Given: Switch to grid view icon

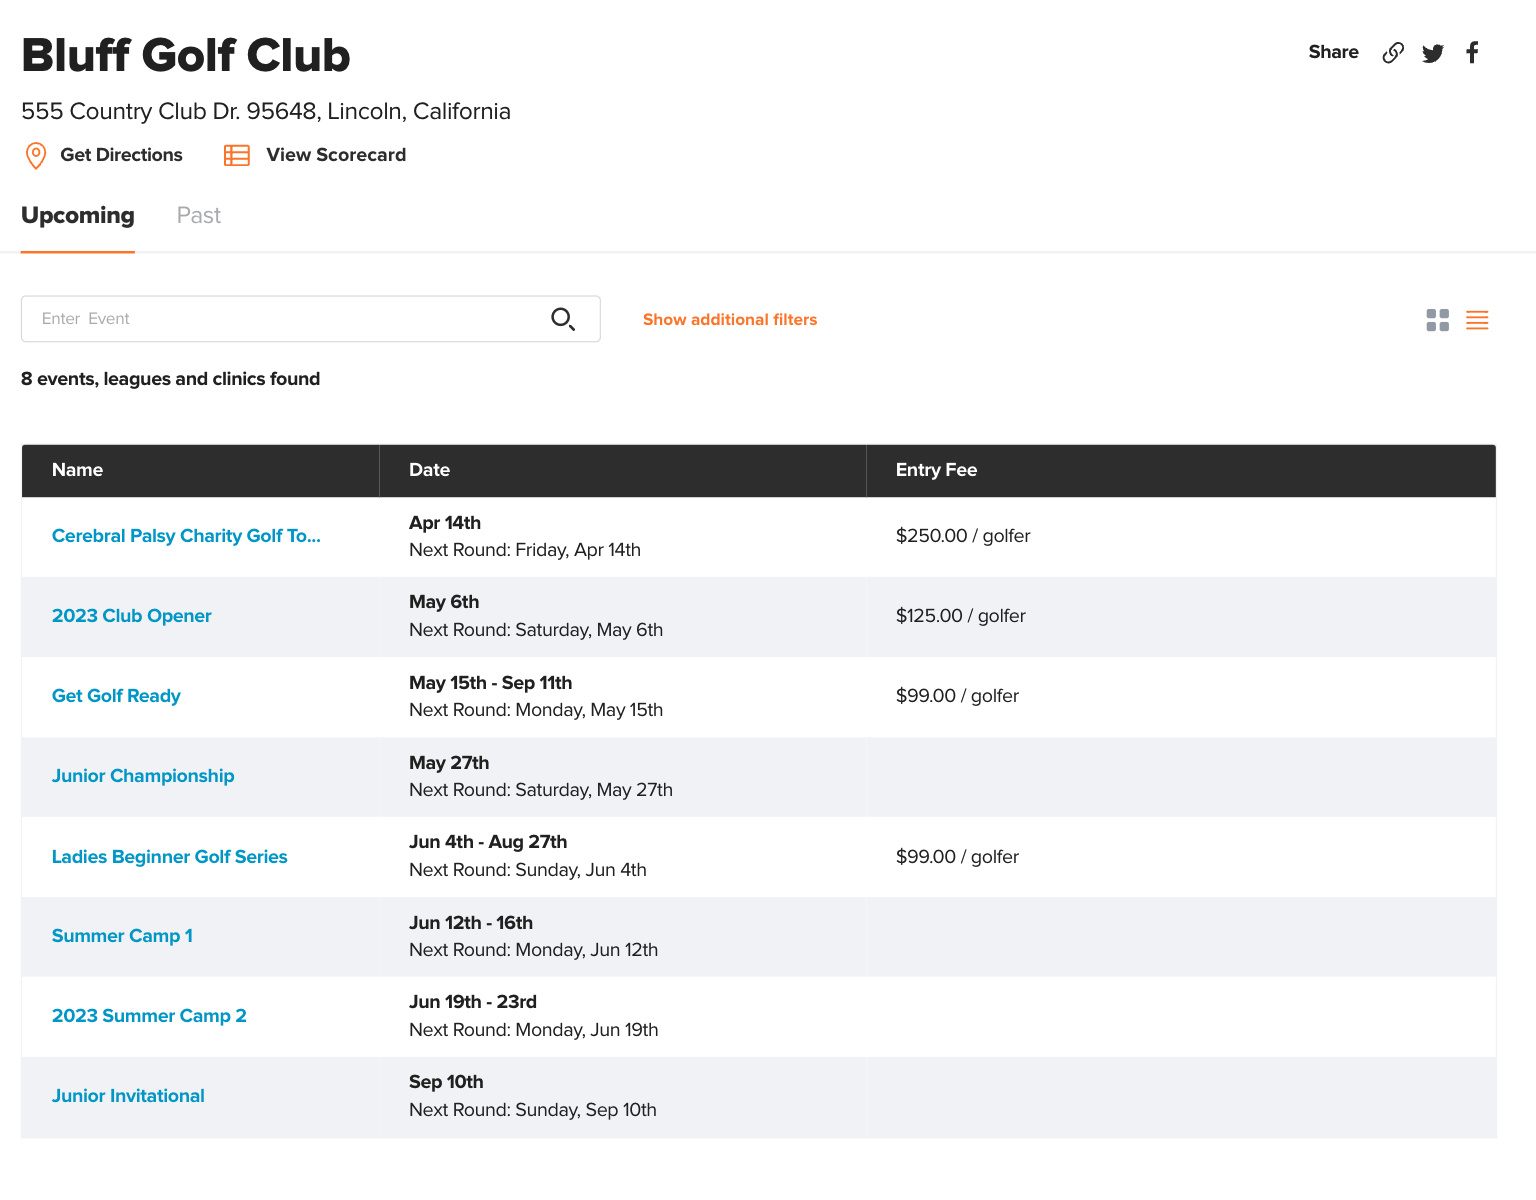Looking at the screenshot, I should coord(1438,320).
